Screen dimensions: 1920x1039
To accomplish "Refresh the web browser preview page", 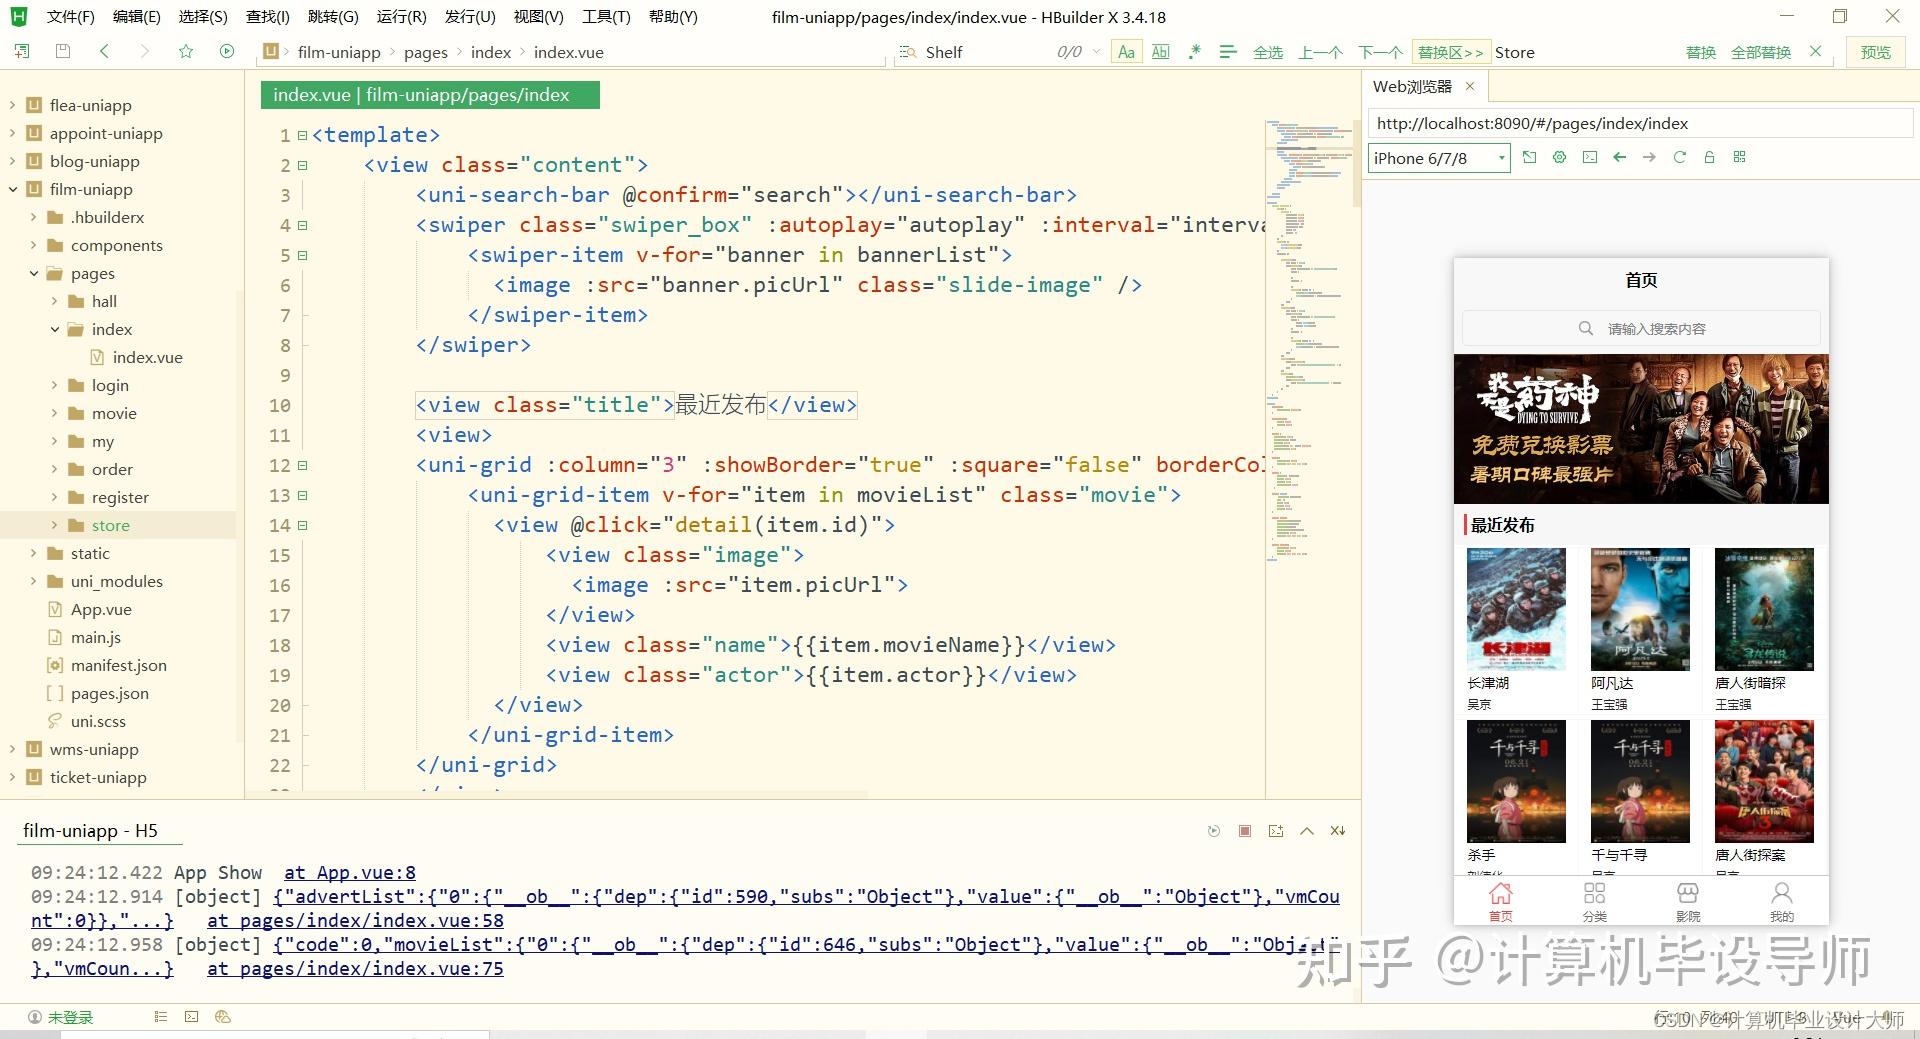I will click(x=1680, y=157).
